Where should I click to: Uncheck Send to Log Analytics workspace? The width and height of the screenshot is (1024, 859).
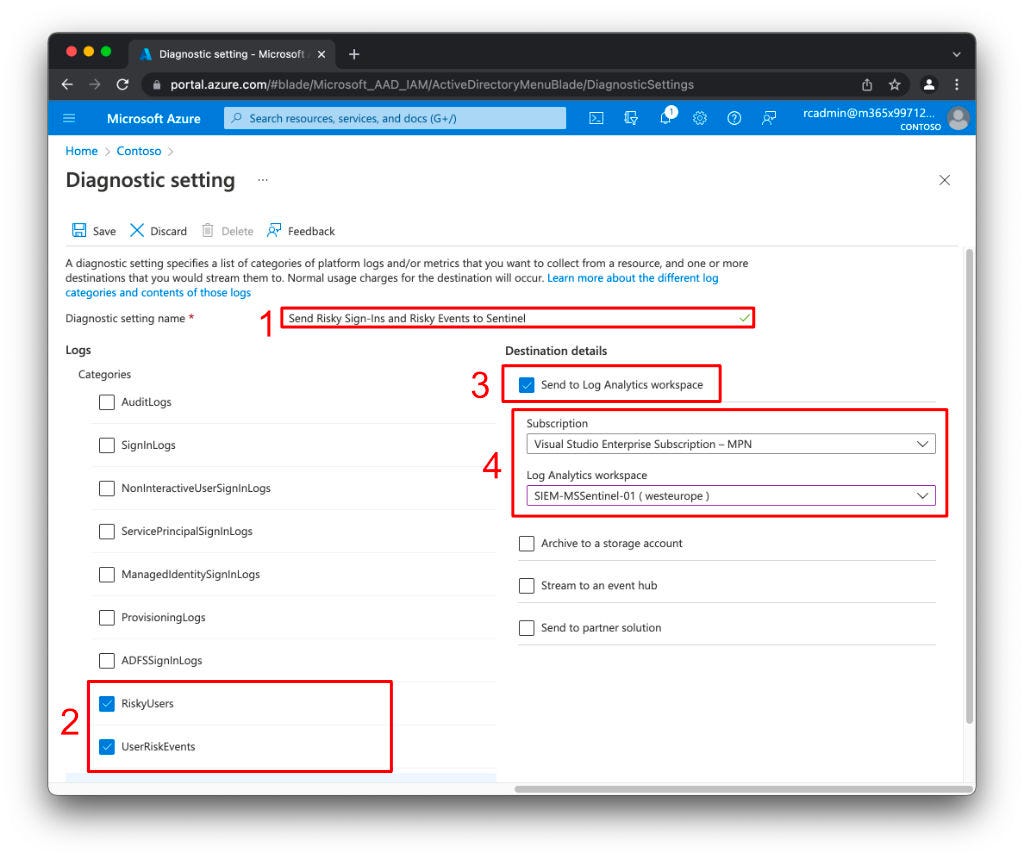[x=526, y=385]
